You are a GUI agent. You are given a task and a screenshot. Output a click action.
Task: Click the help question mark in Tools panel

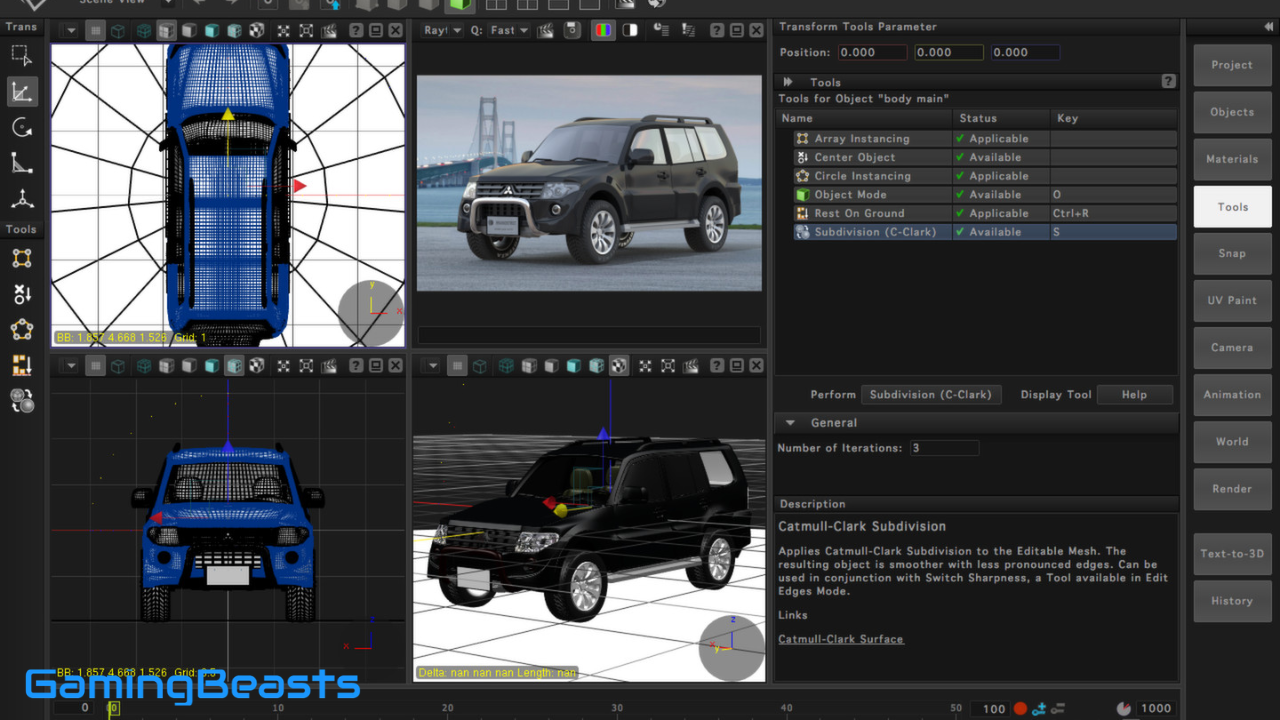(1168, 82)
